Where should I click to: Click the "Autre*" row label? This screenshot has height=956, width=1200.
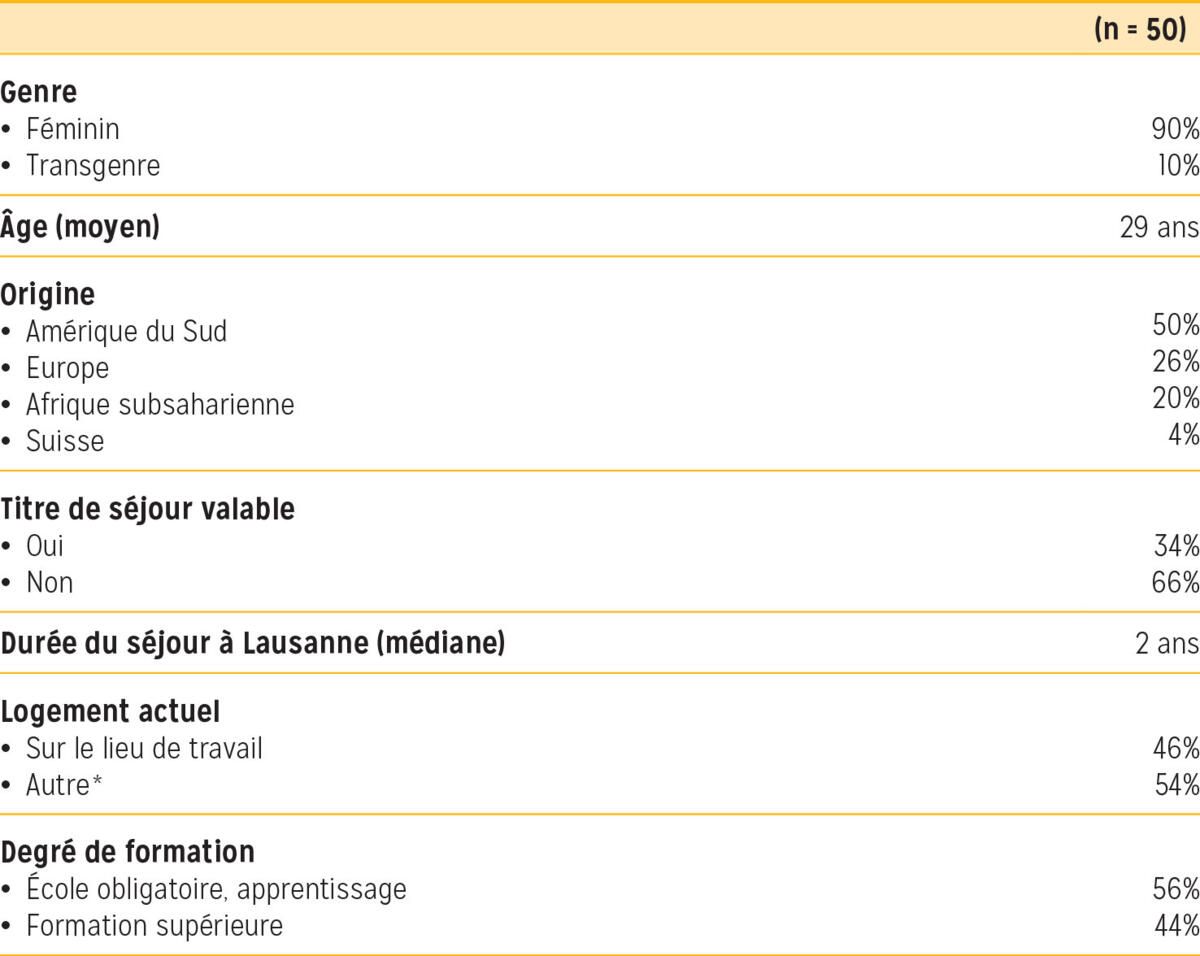coord(65,786)
